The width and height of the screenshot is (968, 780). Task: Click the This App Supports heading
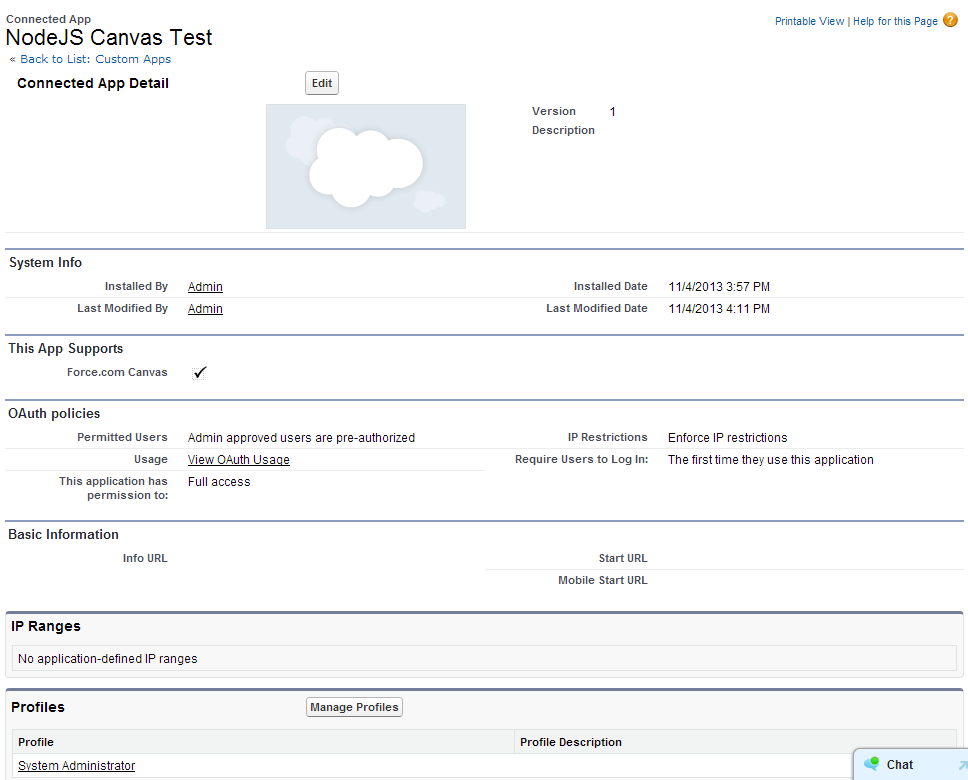[x=65, y=349]
